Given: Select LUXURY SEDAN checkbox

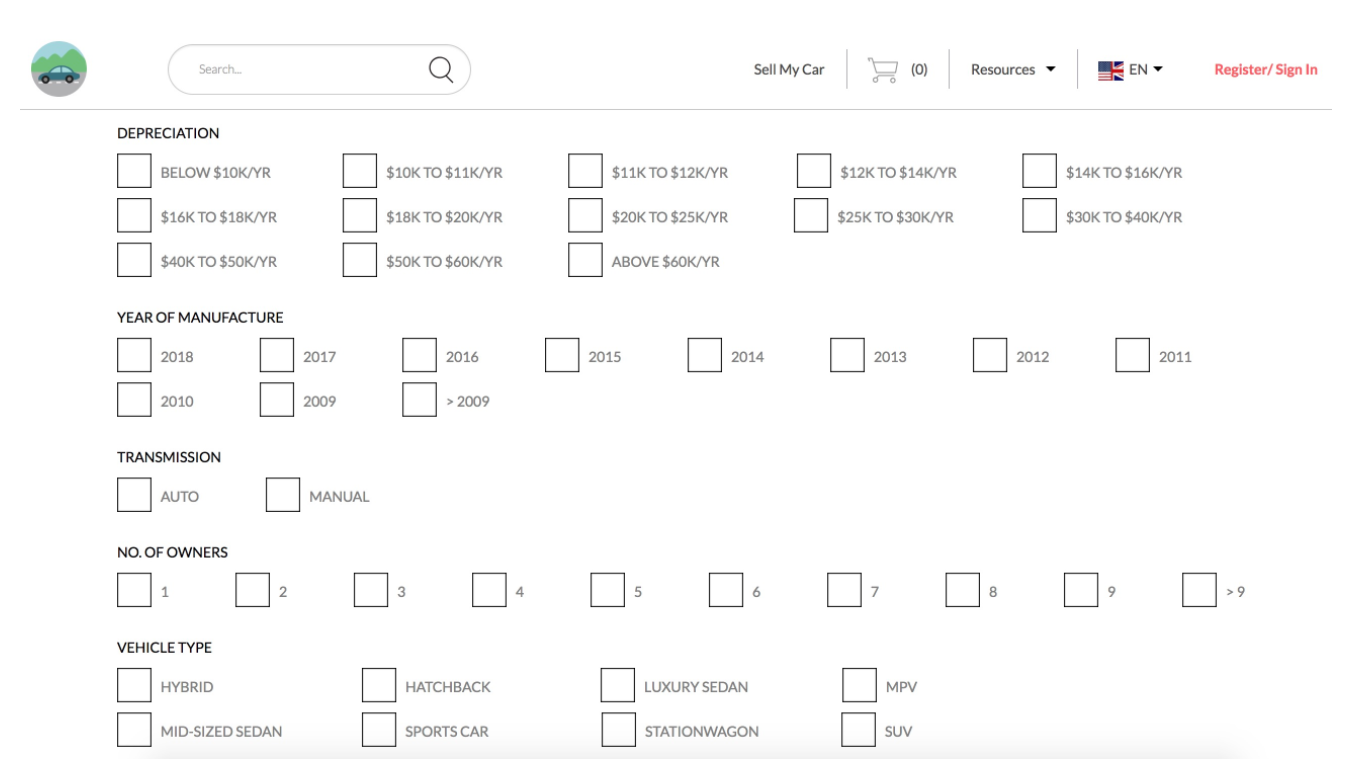Looking at the screenshot, I should (x=618, y=686).
